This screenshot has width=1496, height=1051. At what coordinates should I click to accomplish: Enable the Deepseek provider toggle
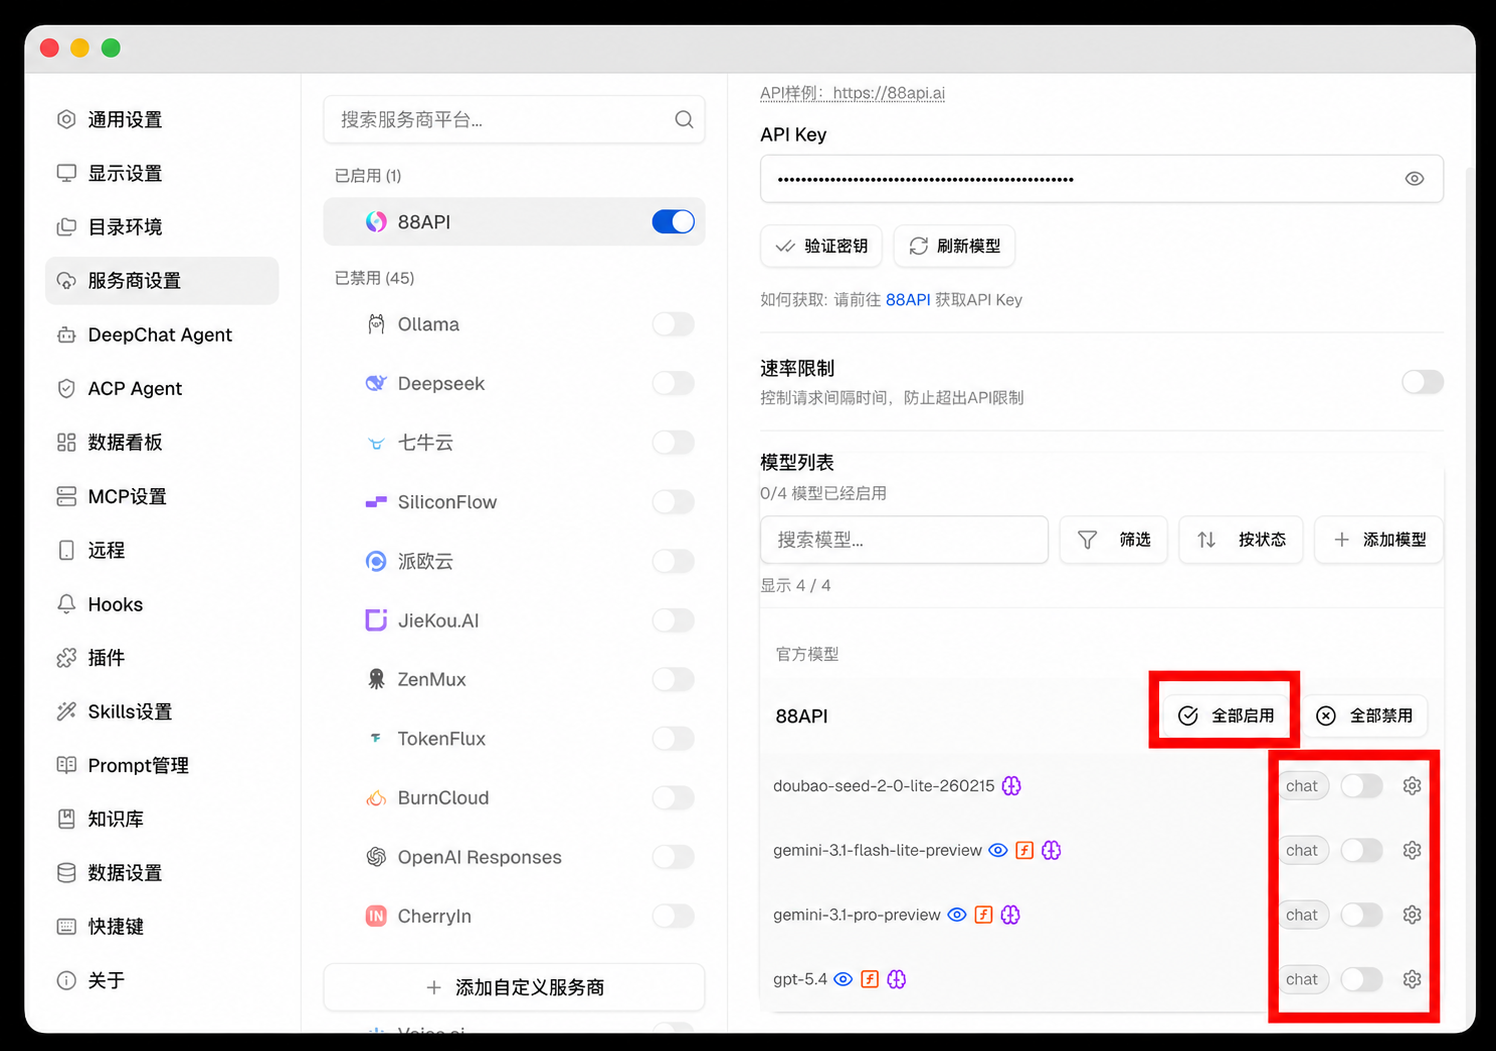673,383
